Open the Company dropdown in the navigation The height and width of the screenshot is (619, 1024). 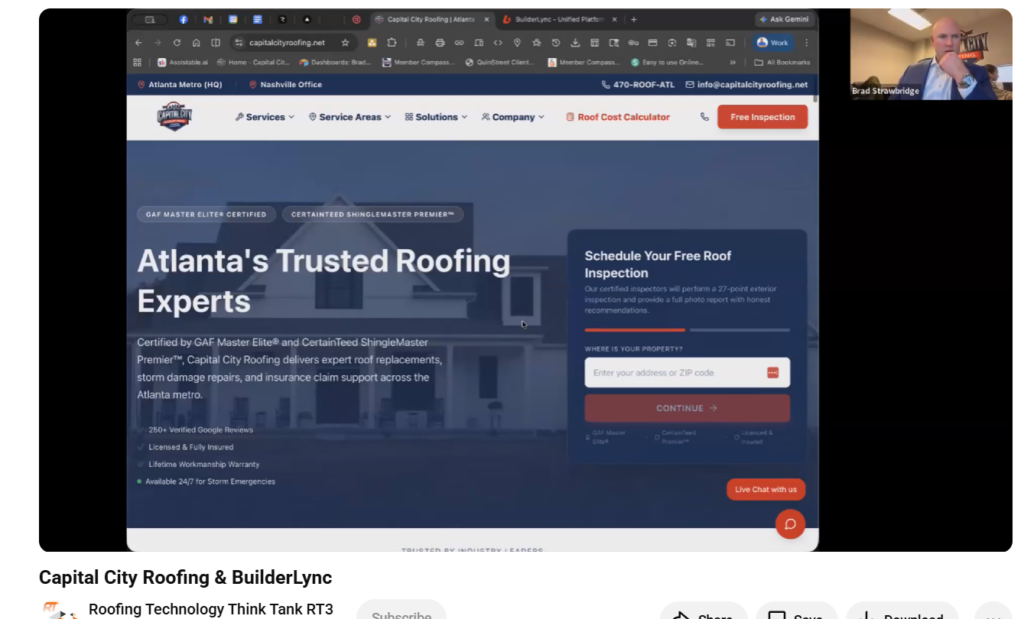pos(513,117)
